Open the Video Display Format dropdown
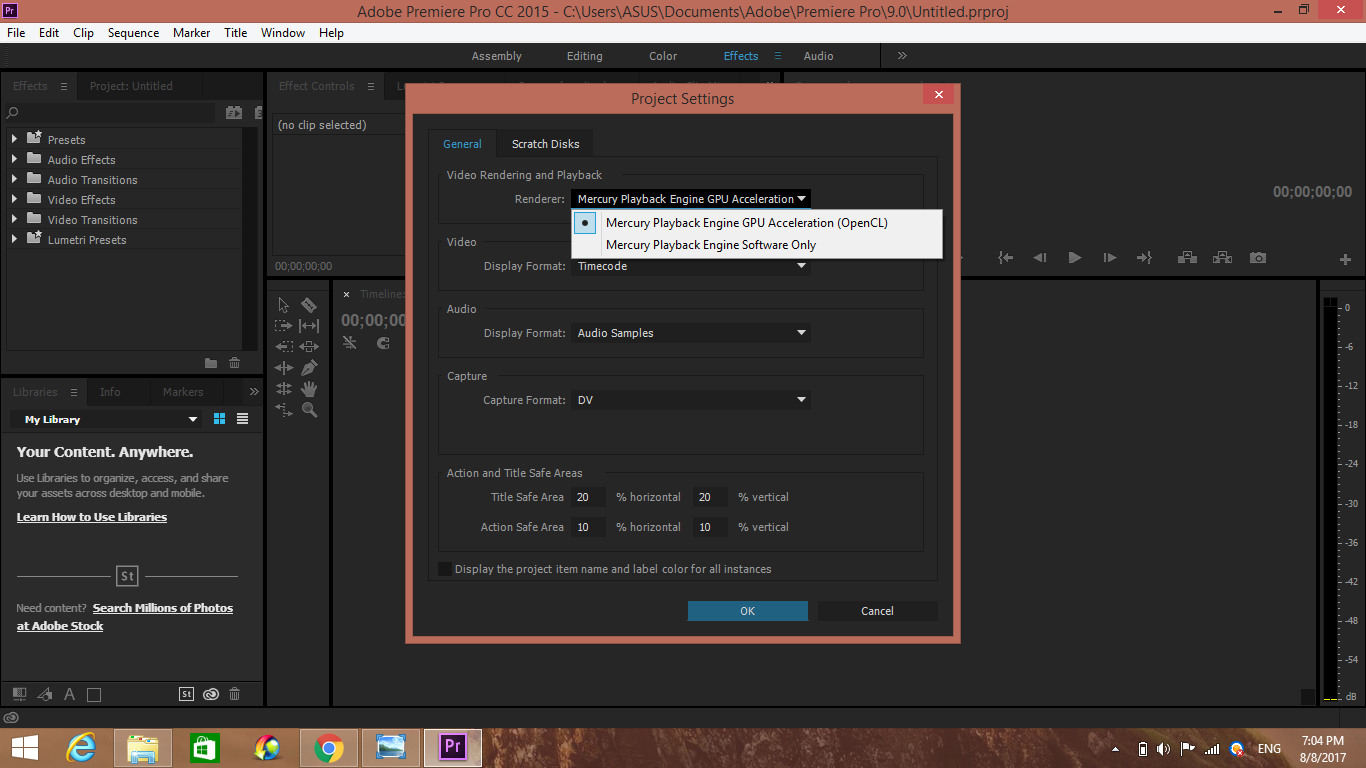Screen dimensions: 1366x768 pos(690,266)
